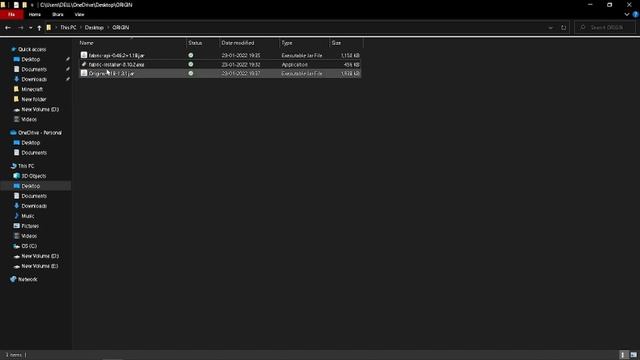The height and width of the screenshot is (360, 640).
Task: Click the fabric-api sync status checkmark
Action: (191, 55)
